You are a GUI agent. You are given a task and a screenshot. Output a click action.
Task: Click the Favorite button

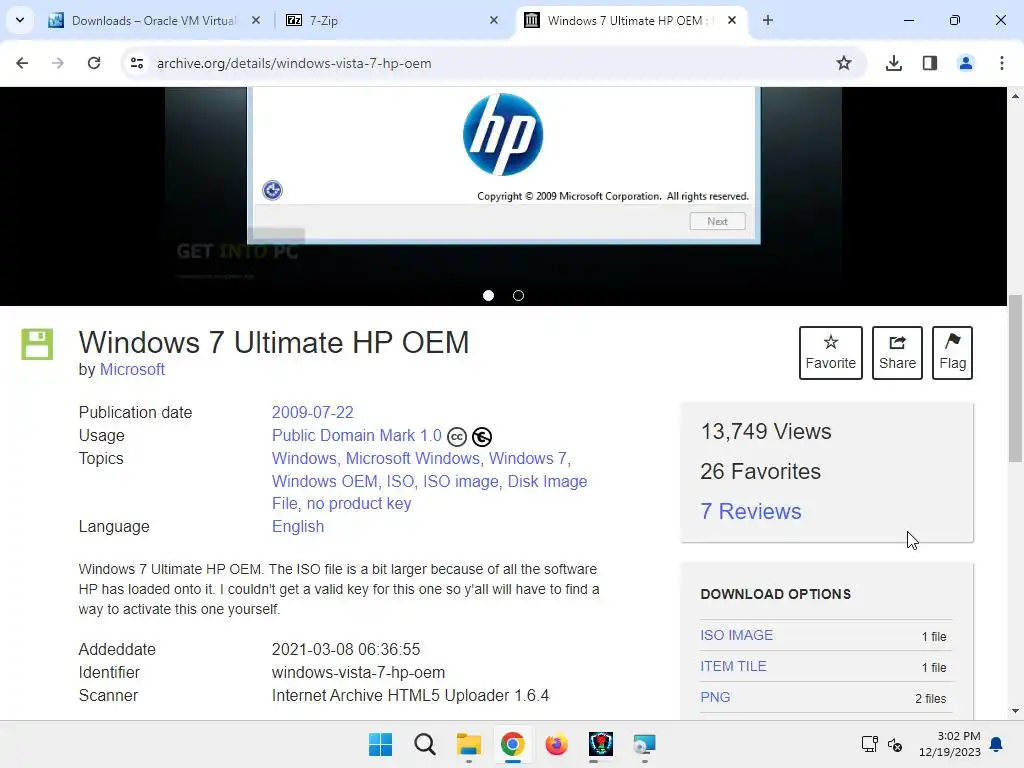tap(831, 353)
